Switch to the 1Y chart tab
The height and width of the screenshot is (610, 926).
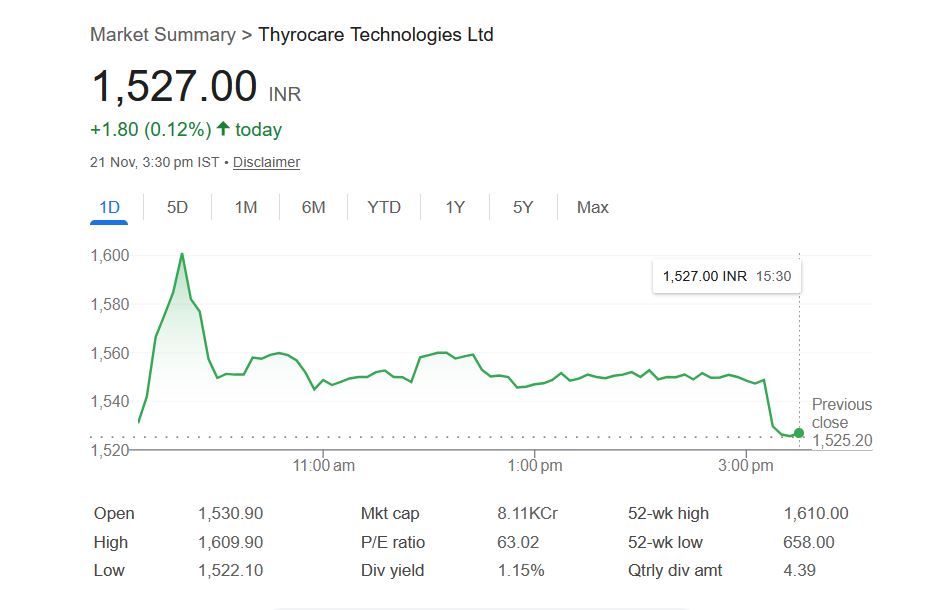tap(455, 207)
